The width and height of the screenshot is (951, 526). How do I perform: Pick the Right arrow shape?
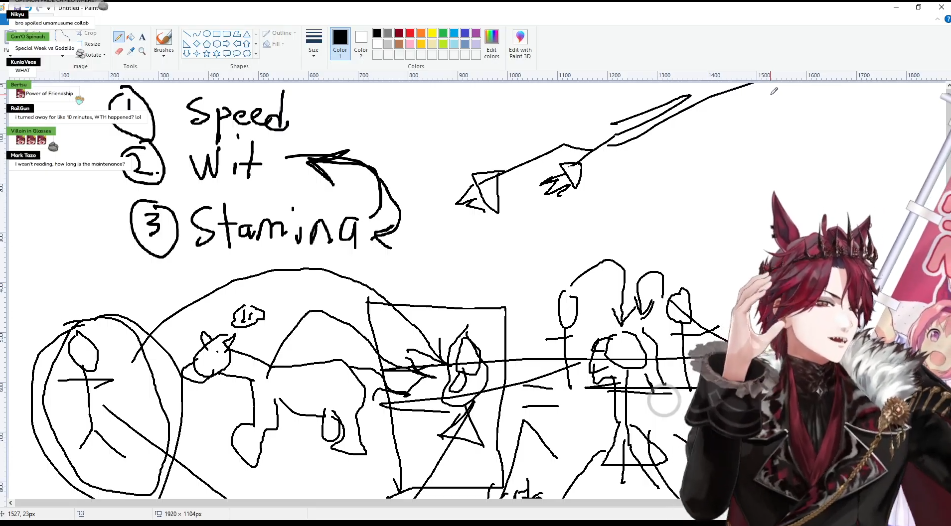tap(226, 44)
